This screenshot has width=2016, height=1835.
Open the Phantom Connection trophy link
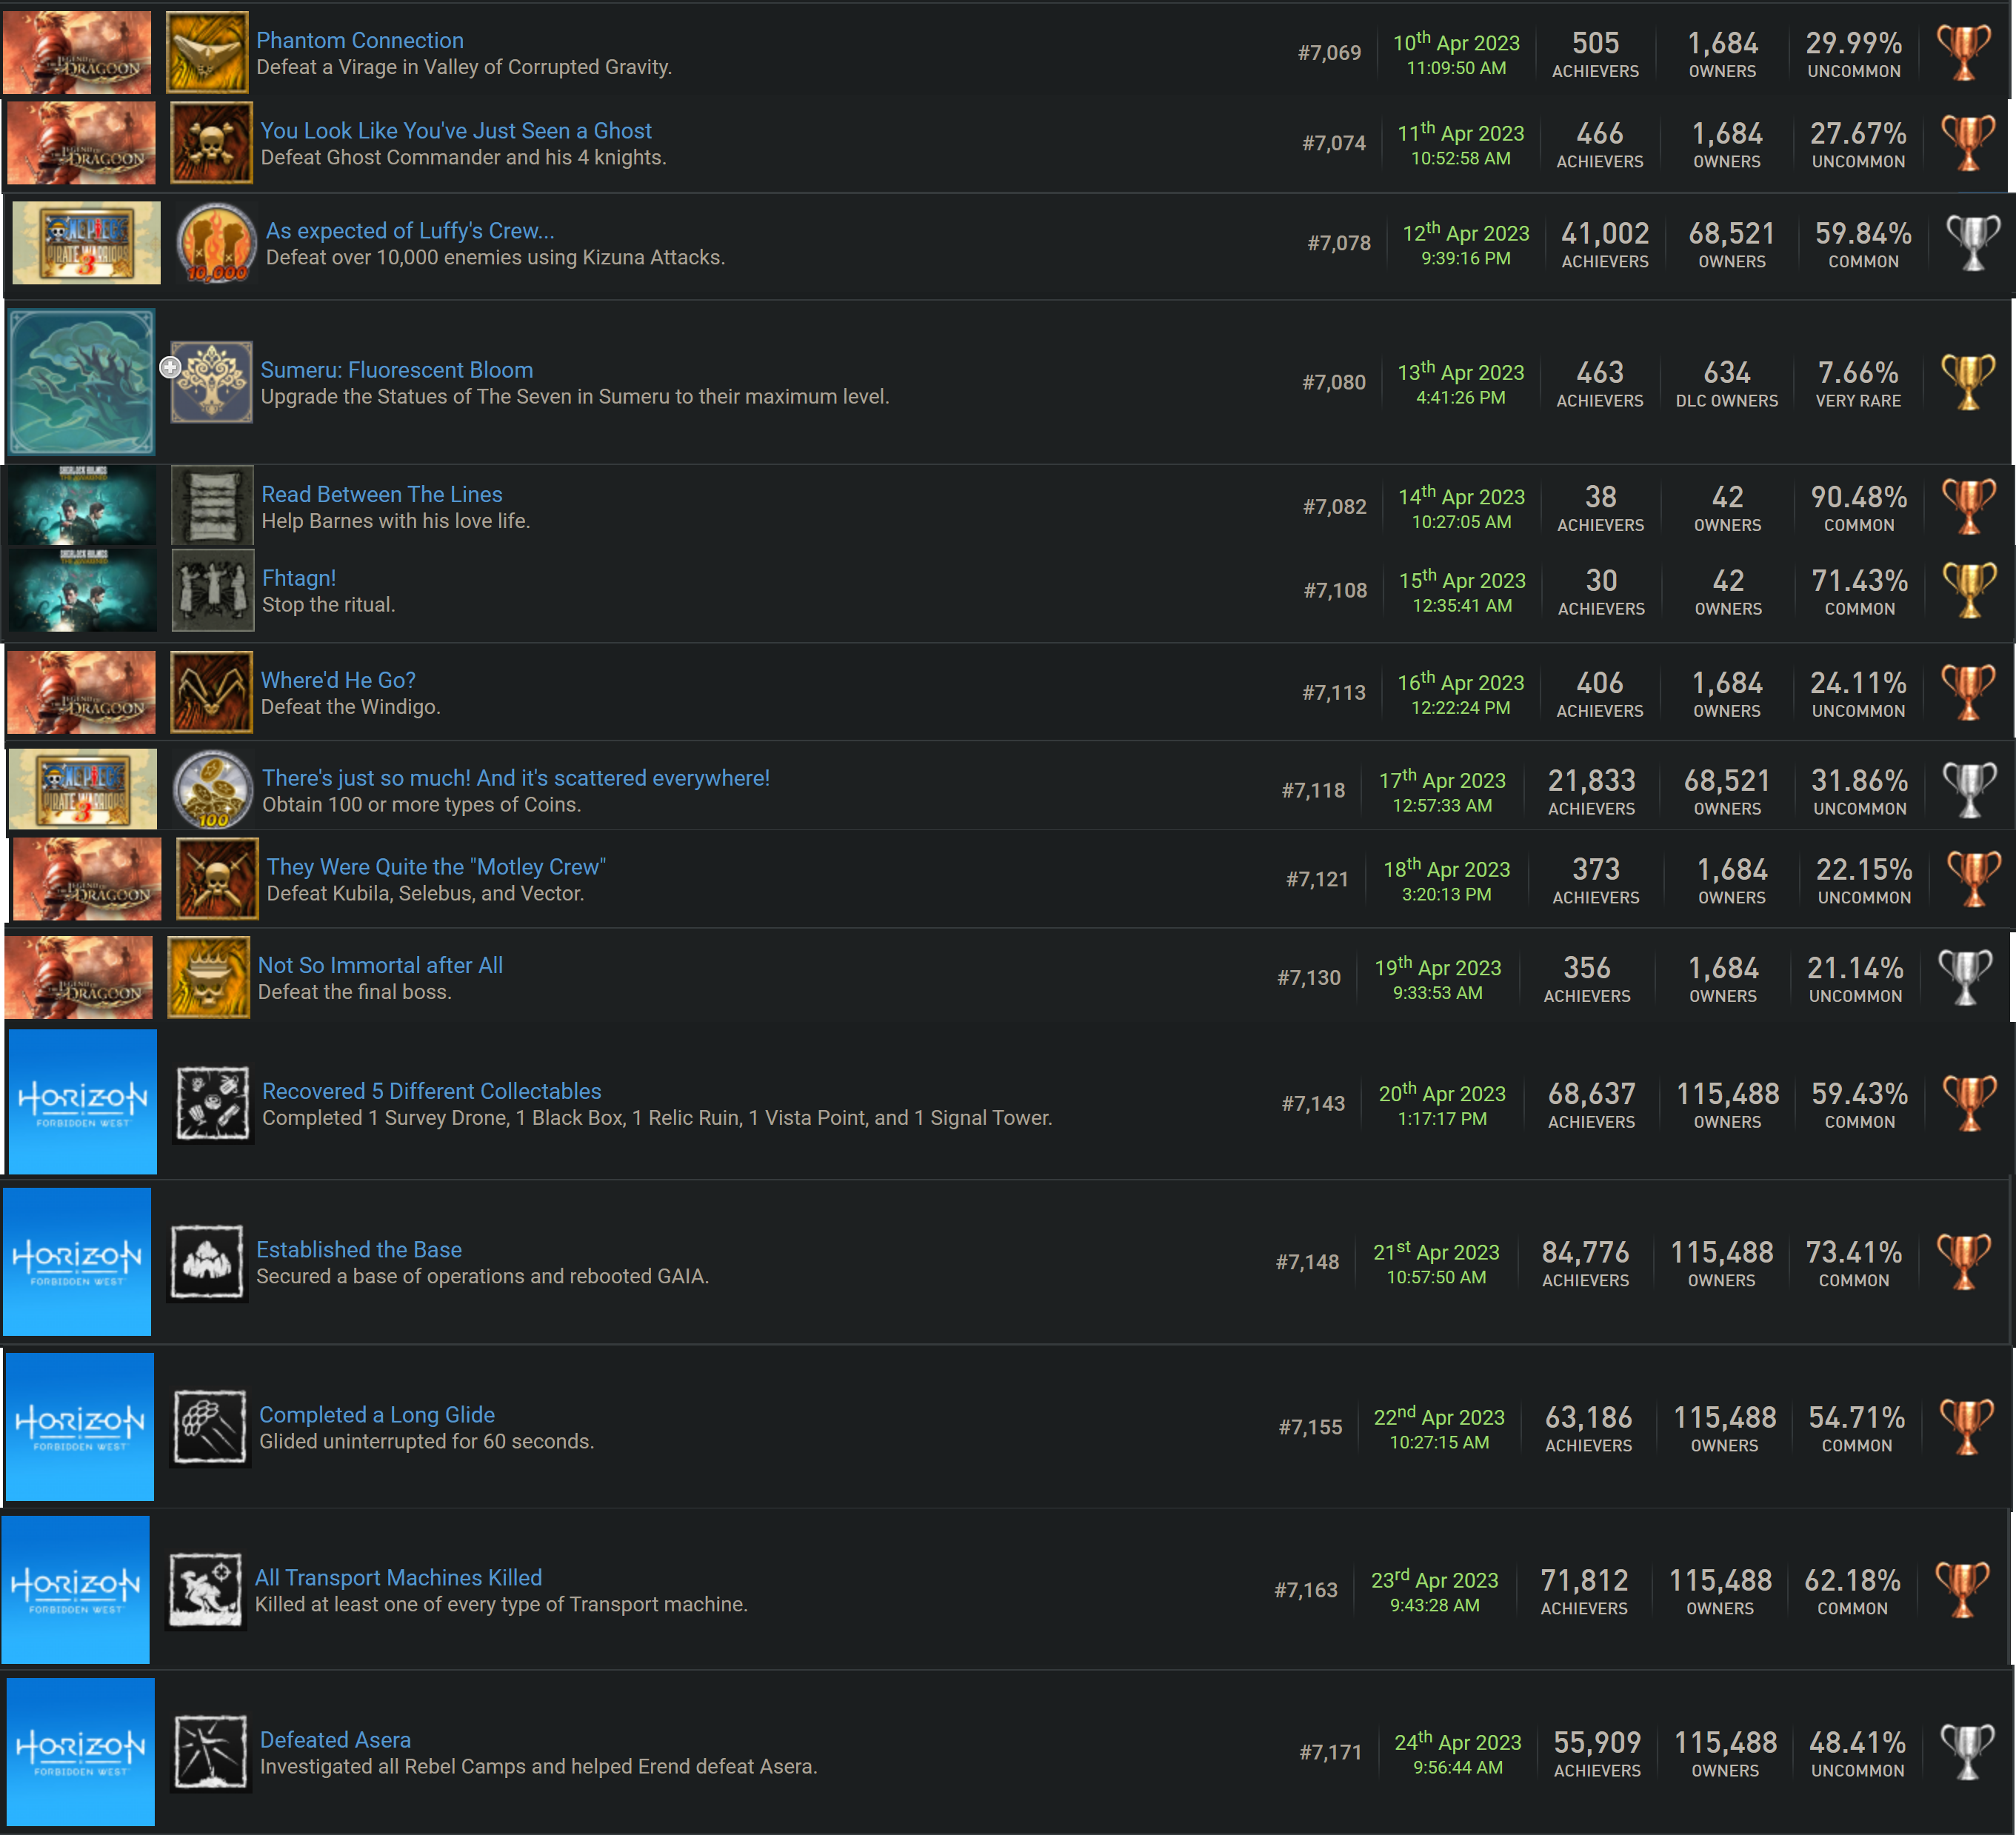(x=359, y=40)
